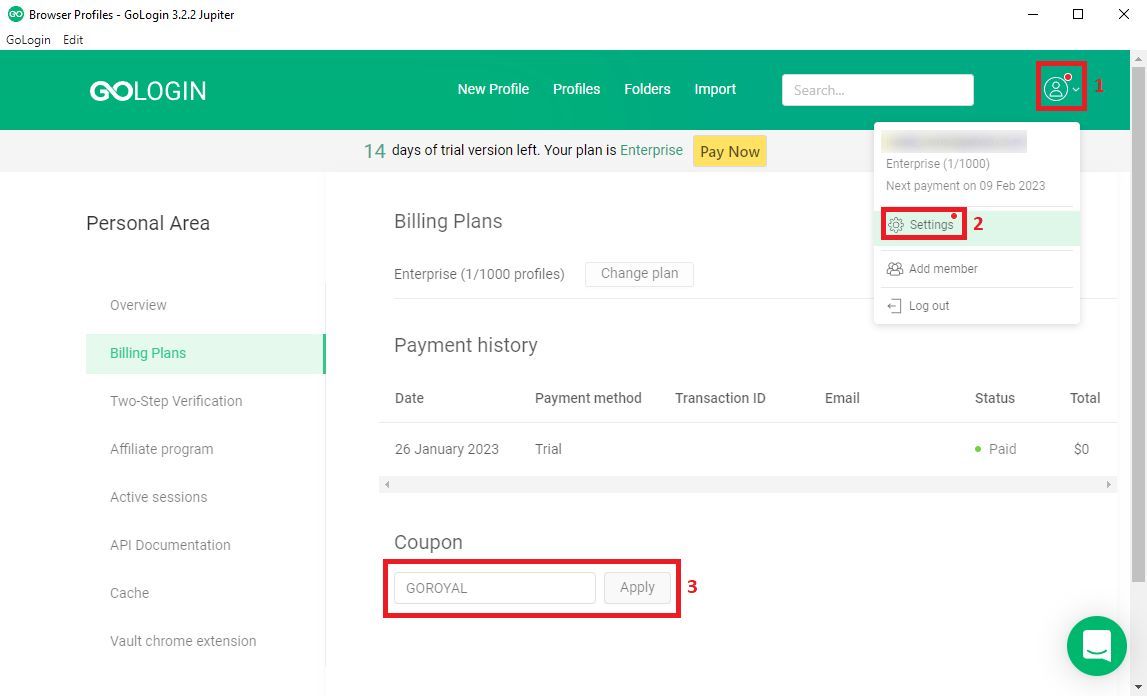Click the Date column header
1147x696 pixels.
tap(409, 398)
